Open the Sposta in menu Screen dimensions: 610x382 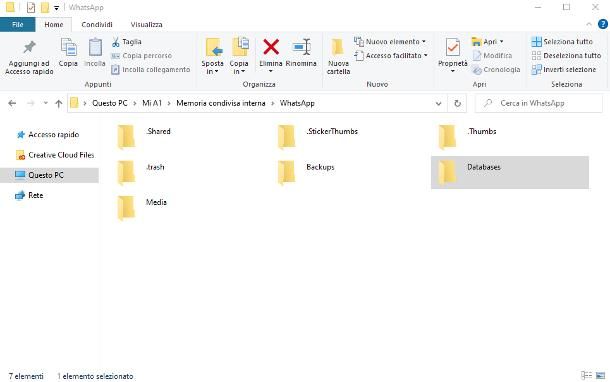212,56
